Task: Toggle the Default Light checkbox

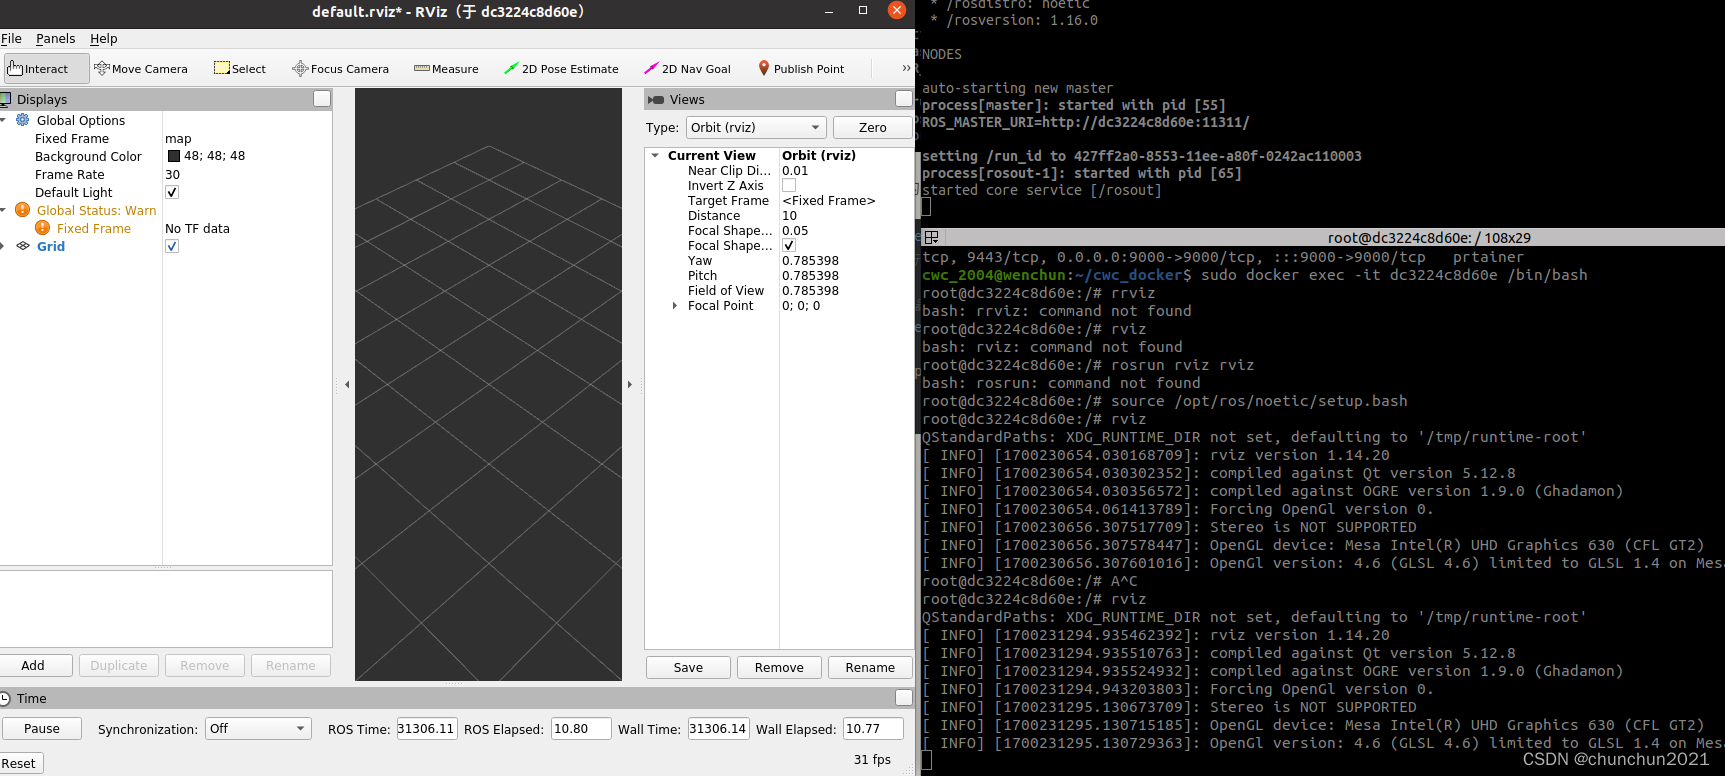Action: pos(172,192)
